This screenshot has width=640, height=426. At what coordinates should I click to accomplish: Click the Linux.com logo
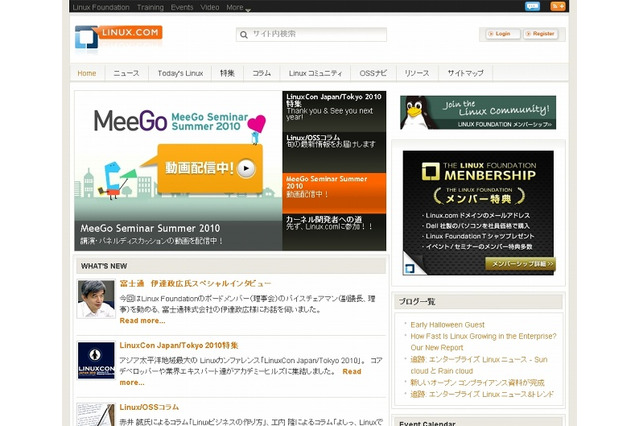119,38
